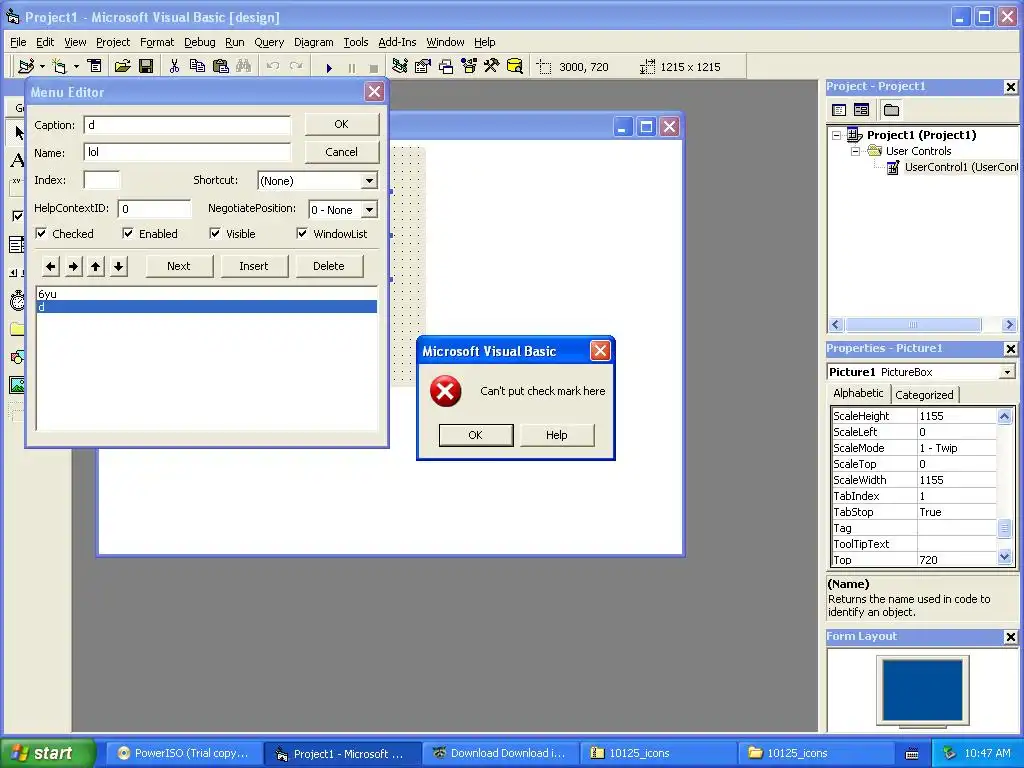The image size is (1024, 768).
Task: Click the Properties list scroll-up arrow
Action: click(x=1004, y=416)
